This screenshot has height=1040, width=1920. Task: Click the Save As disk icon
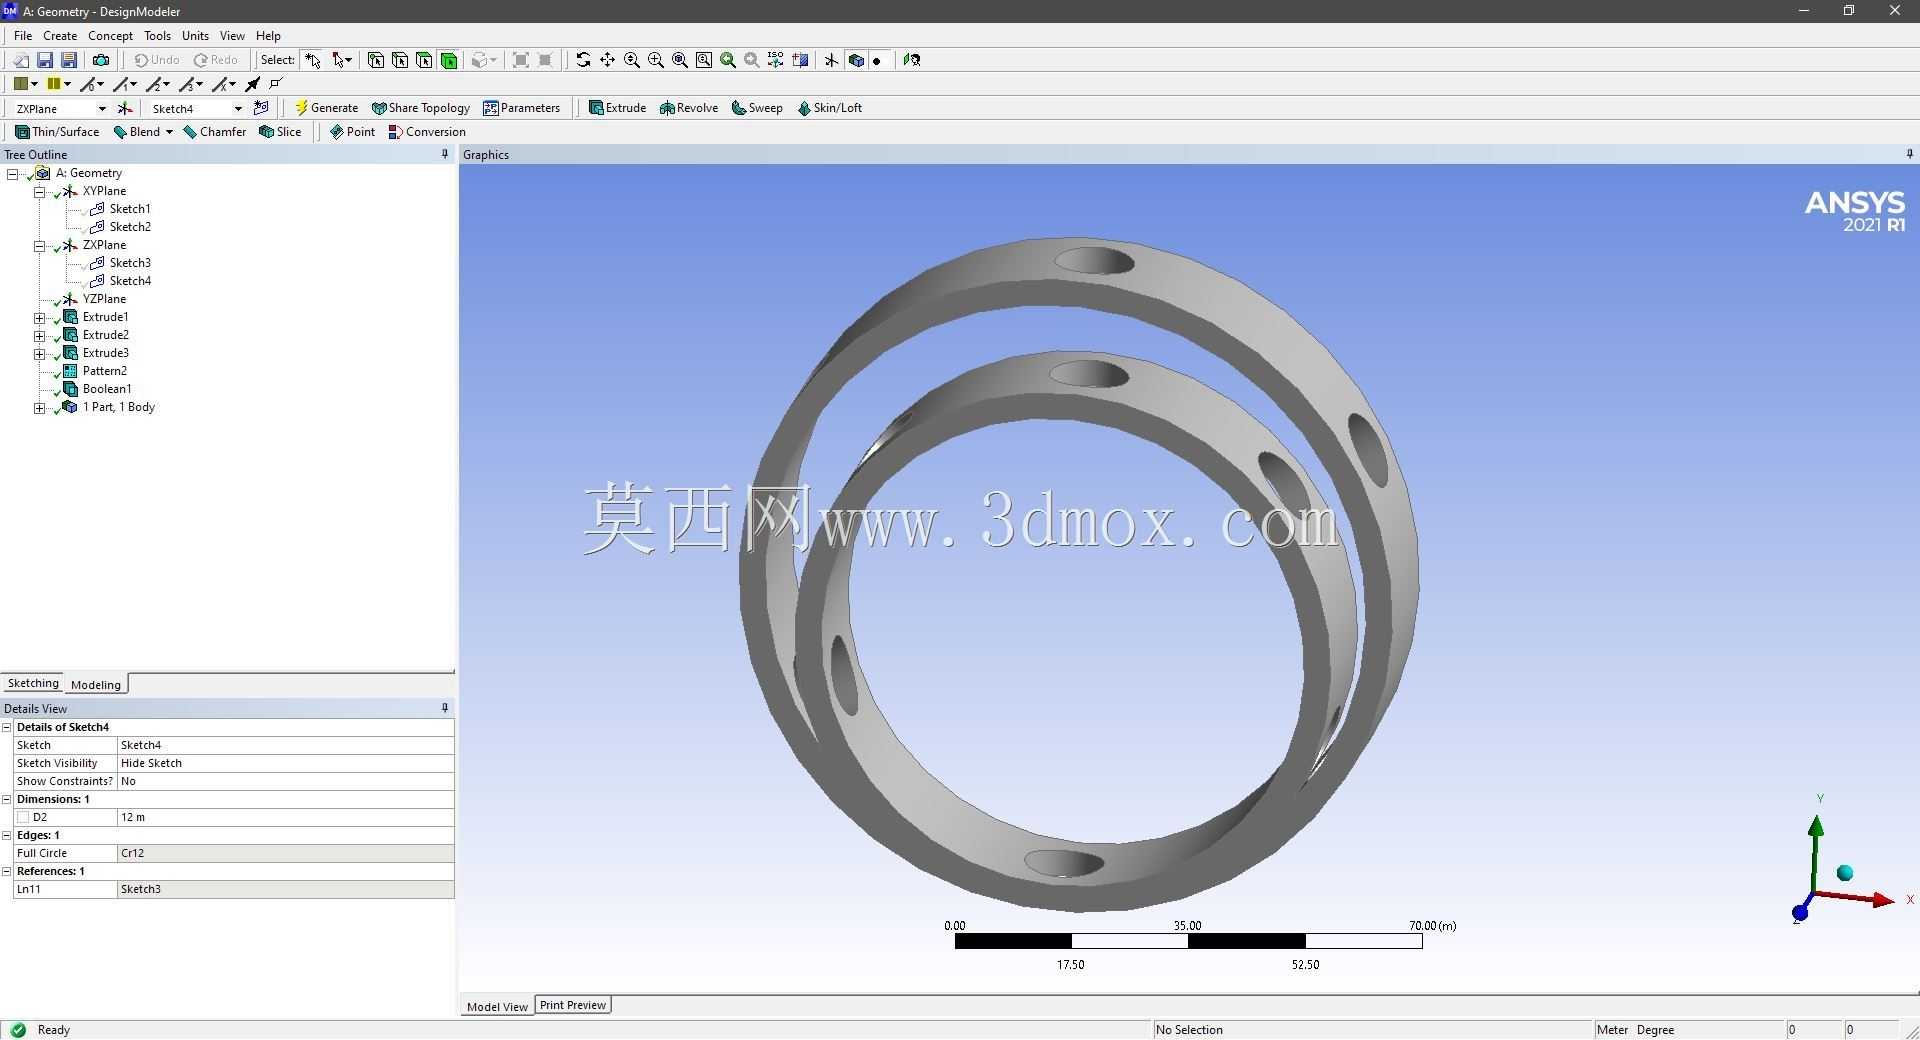click(69, 60)
